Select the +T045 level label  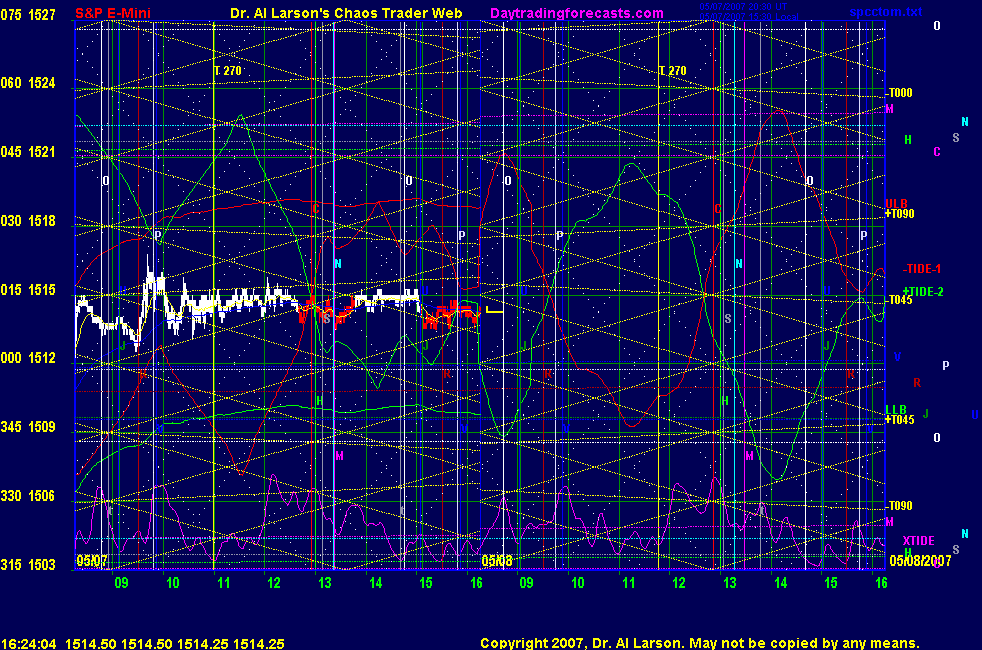tap(900, 420)
